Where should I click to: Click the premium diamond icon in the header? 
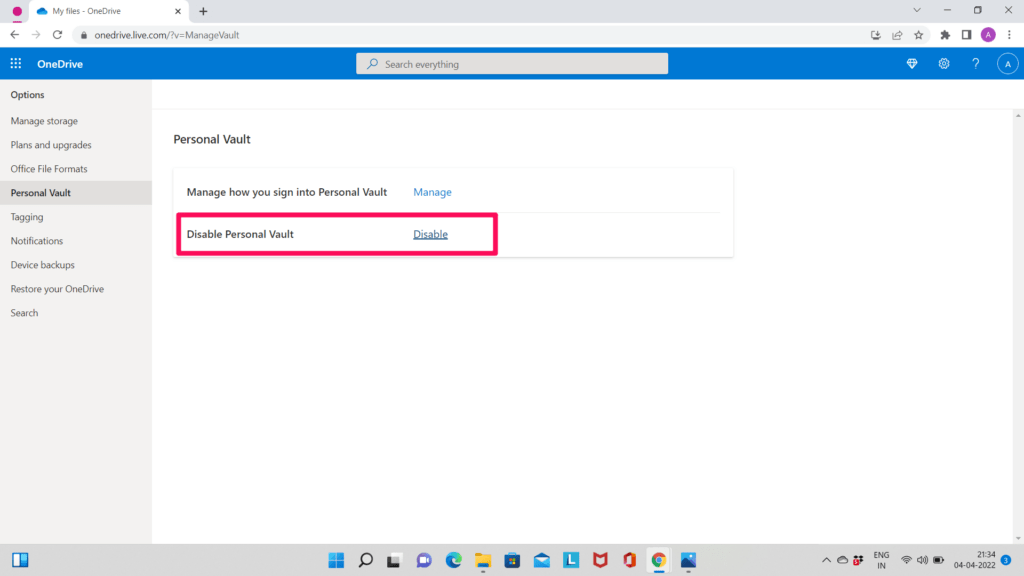pos(911,63)
